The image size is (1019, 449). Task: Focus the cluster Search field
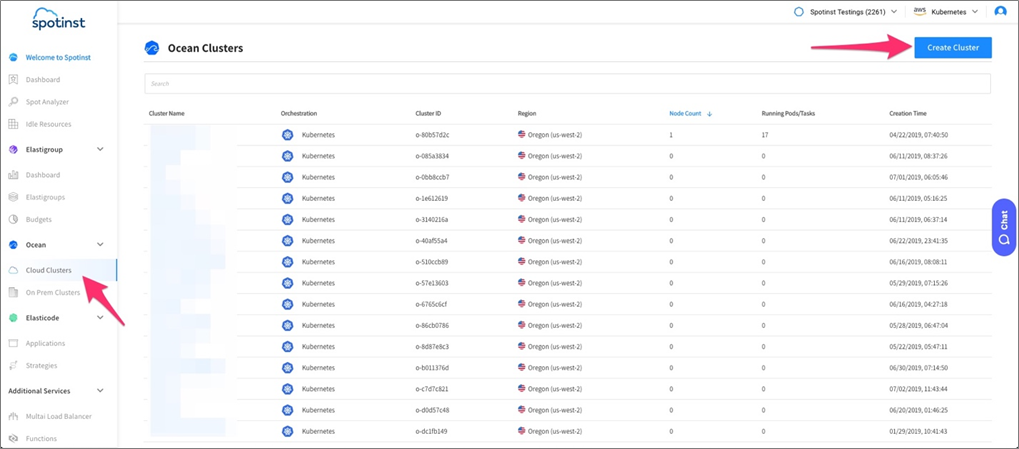pyautogui.click(x=567, y=83)
